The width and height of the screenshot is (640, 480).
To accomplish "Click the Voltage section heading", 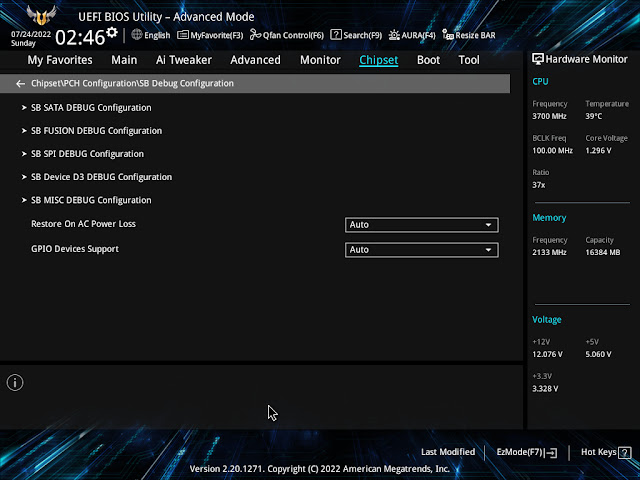I will tap(547, 320).
